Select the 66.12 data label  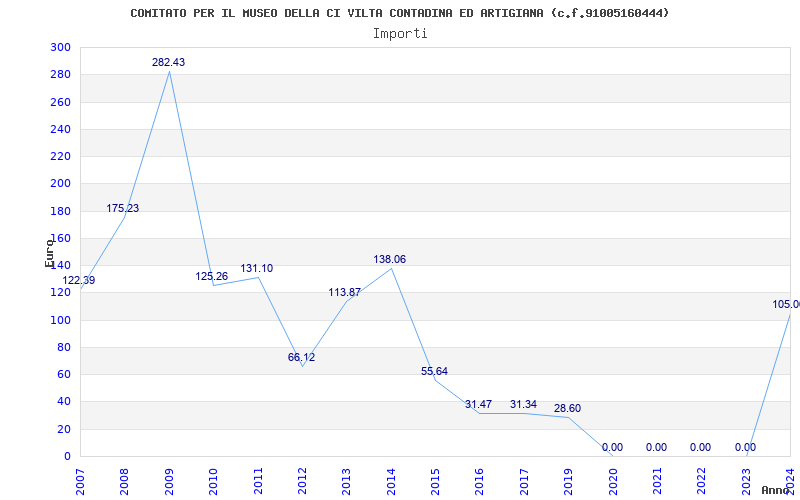[302, 358]
